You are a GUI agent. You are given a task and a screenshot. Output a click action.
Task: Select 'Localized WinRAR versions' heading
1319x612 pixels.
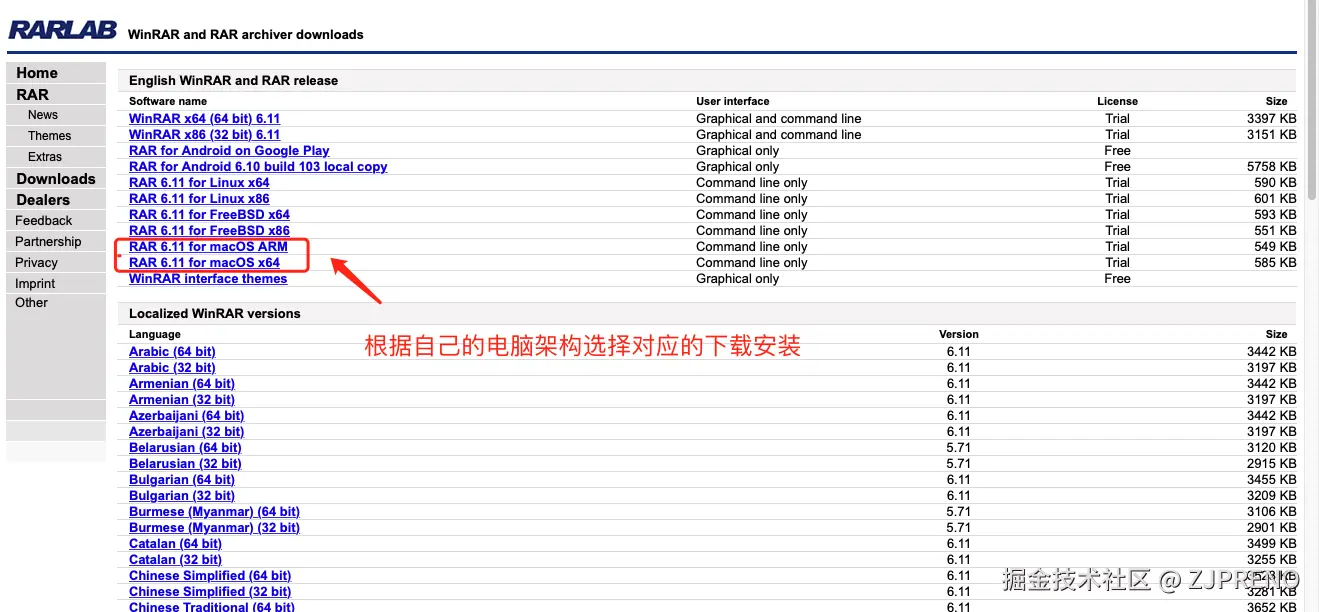tap(215, 314)
